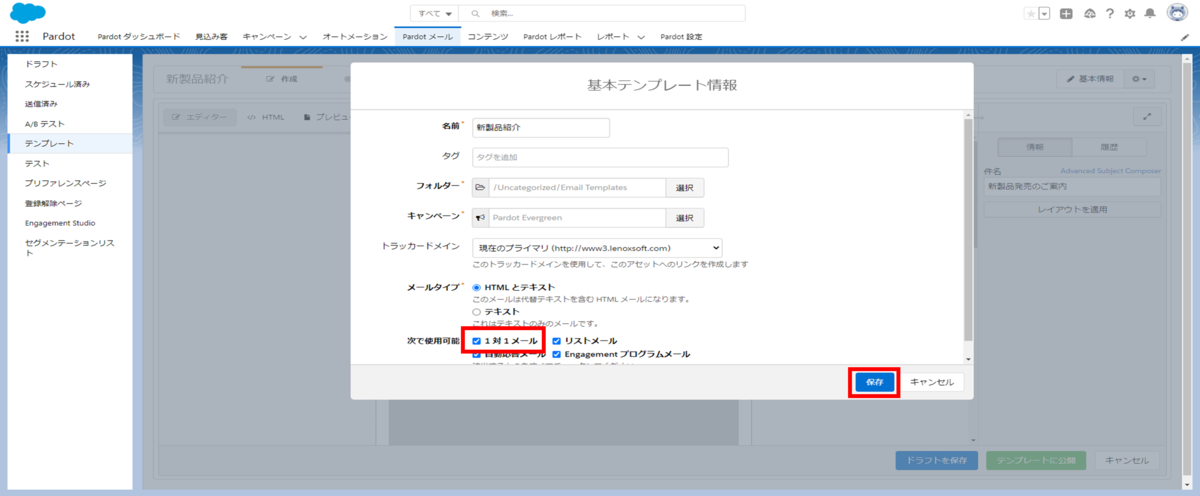Viewport: 1200px width, 496px height.
Task: Click the favorites star icon
Action: click(1030, 13)
